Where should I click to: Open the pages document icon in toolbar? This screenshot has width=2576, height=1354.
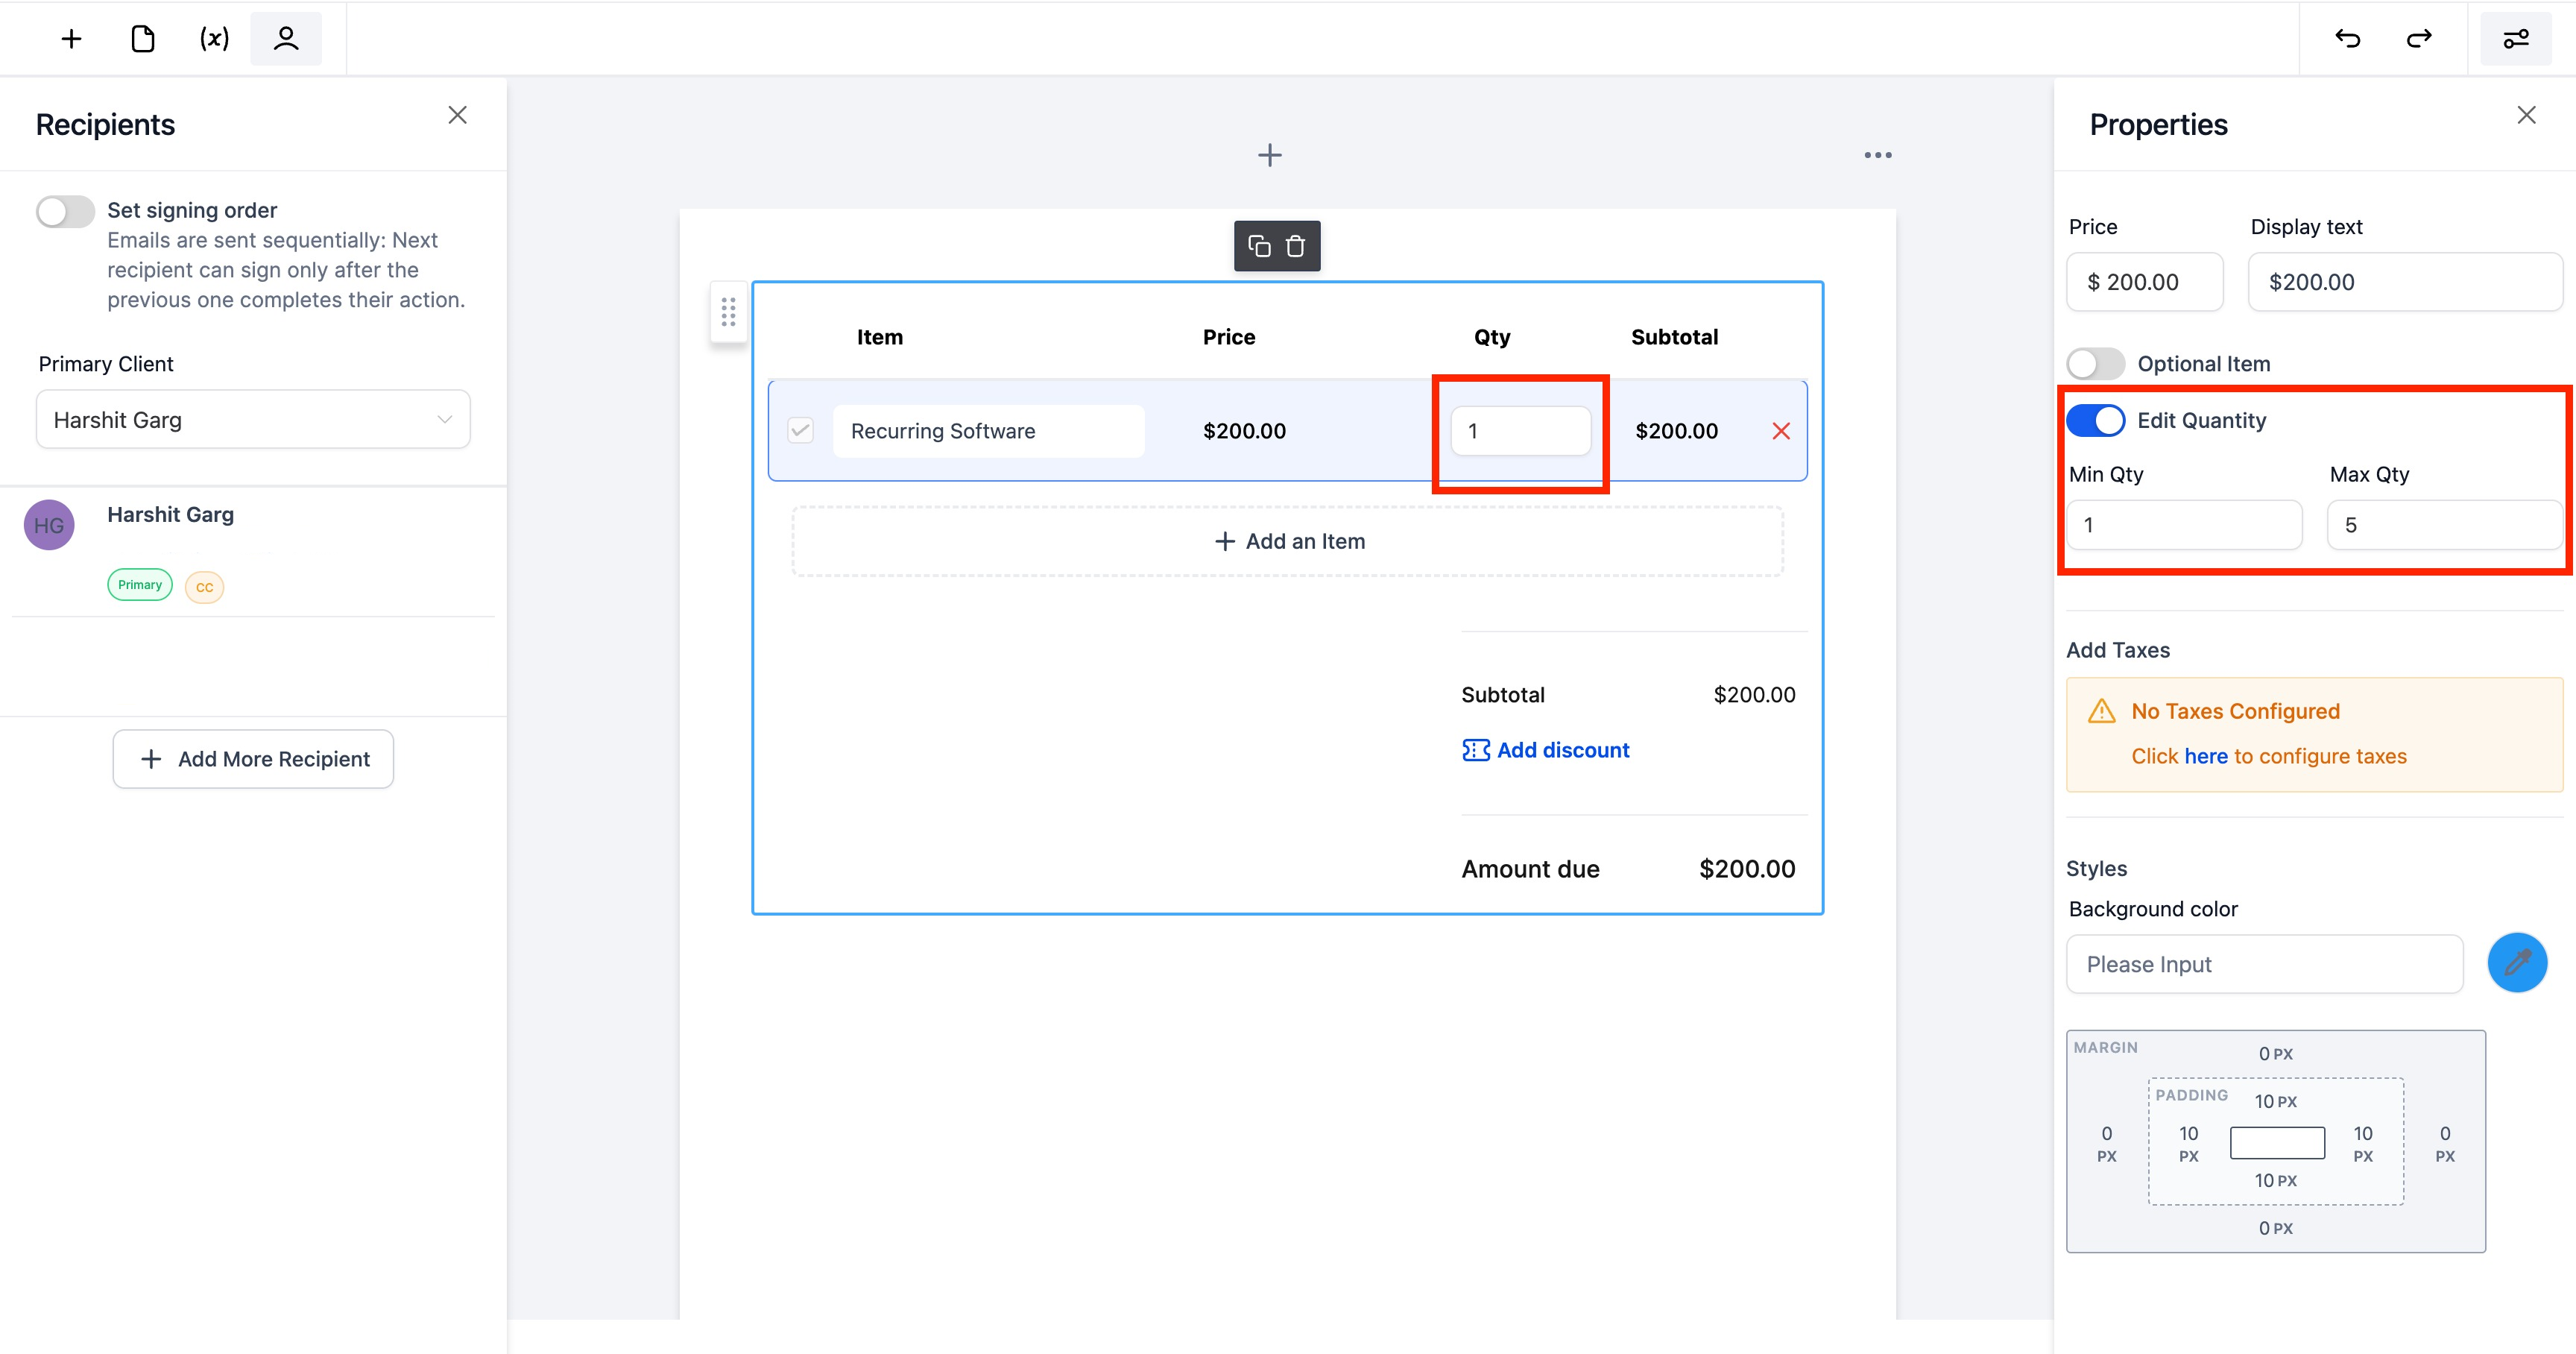[x=143, y=39]
